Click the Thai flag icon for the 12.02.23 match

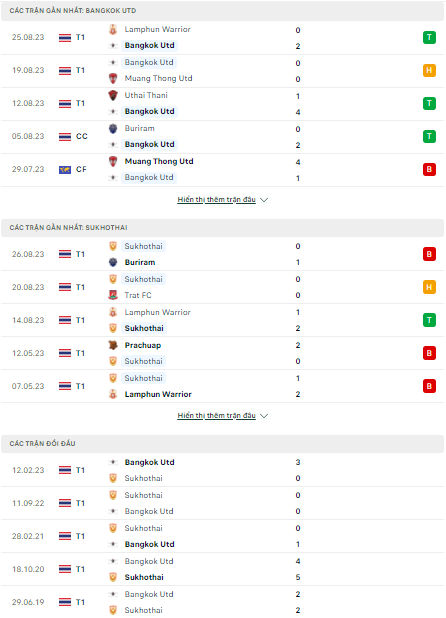65,470
